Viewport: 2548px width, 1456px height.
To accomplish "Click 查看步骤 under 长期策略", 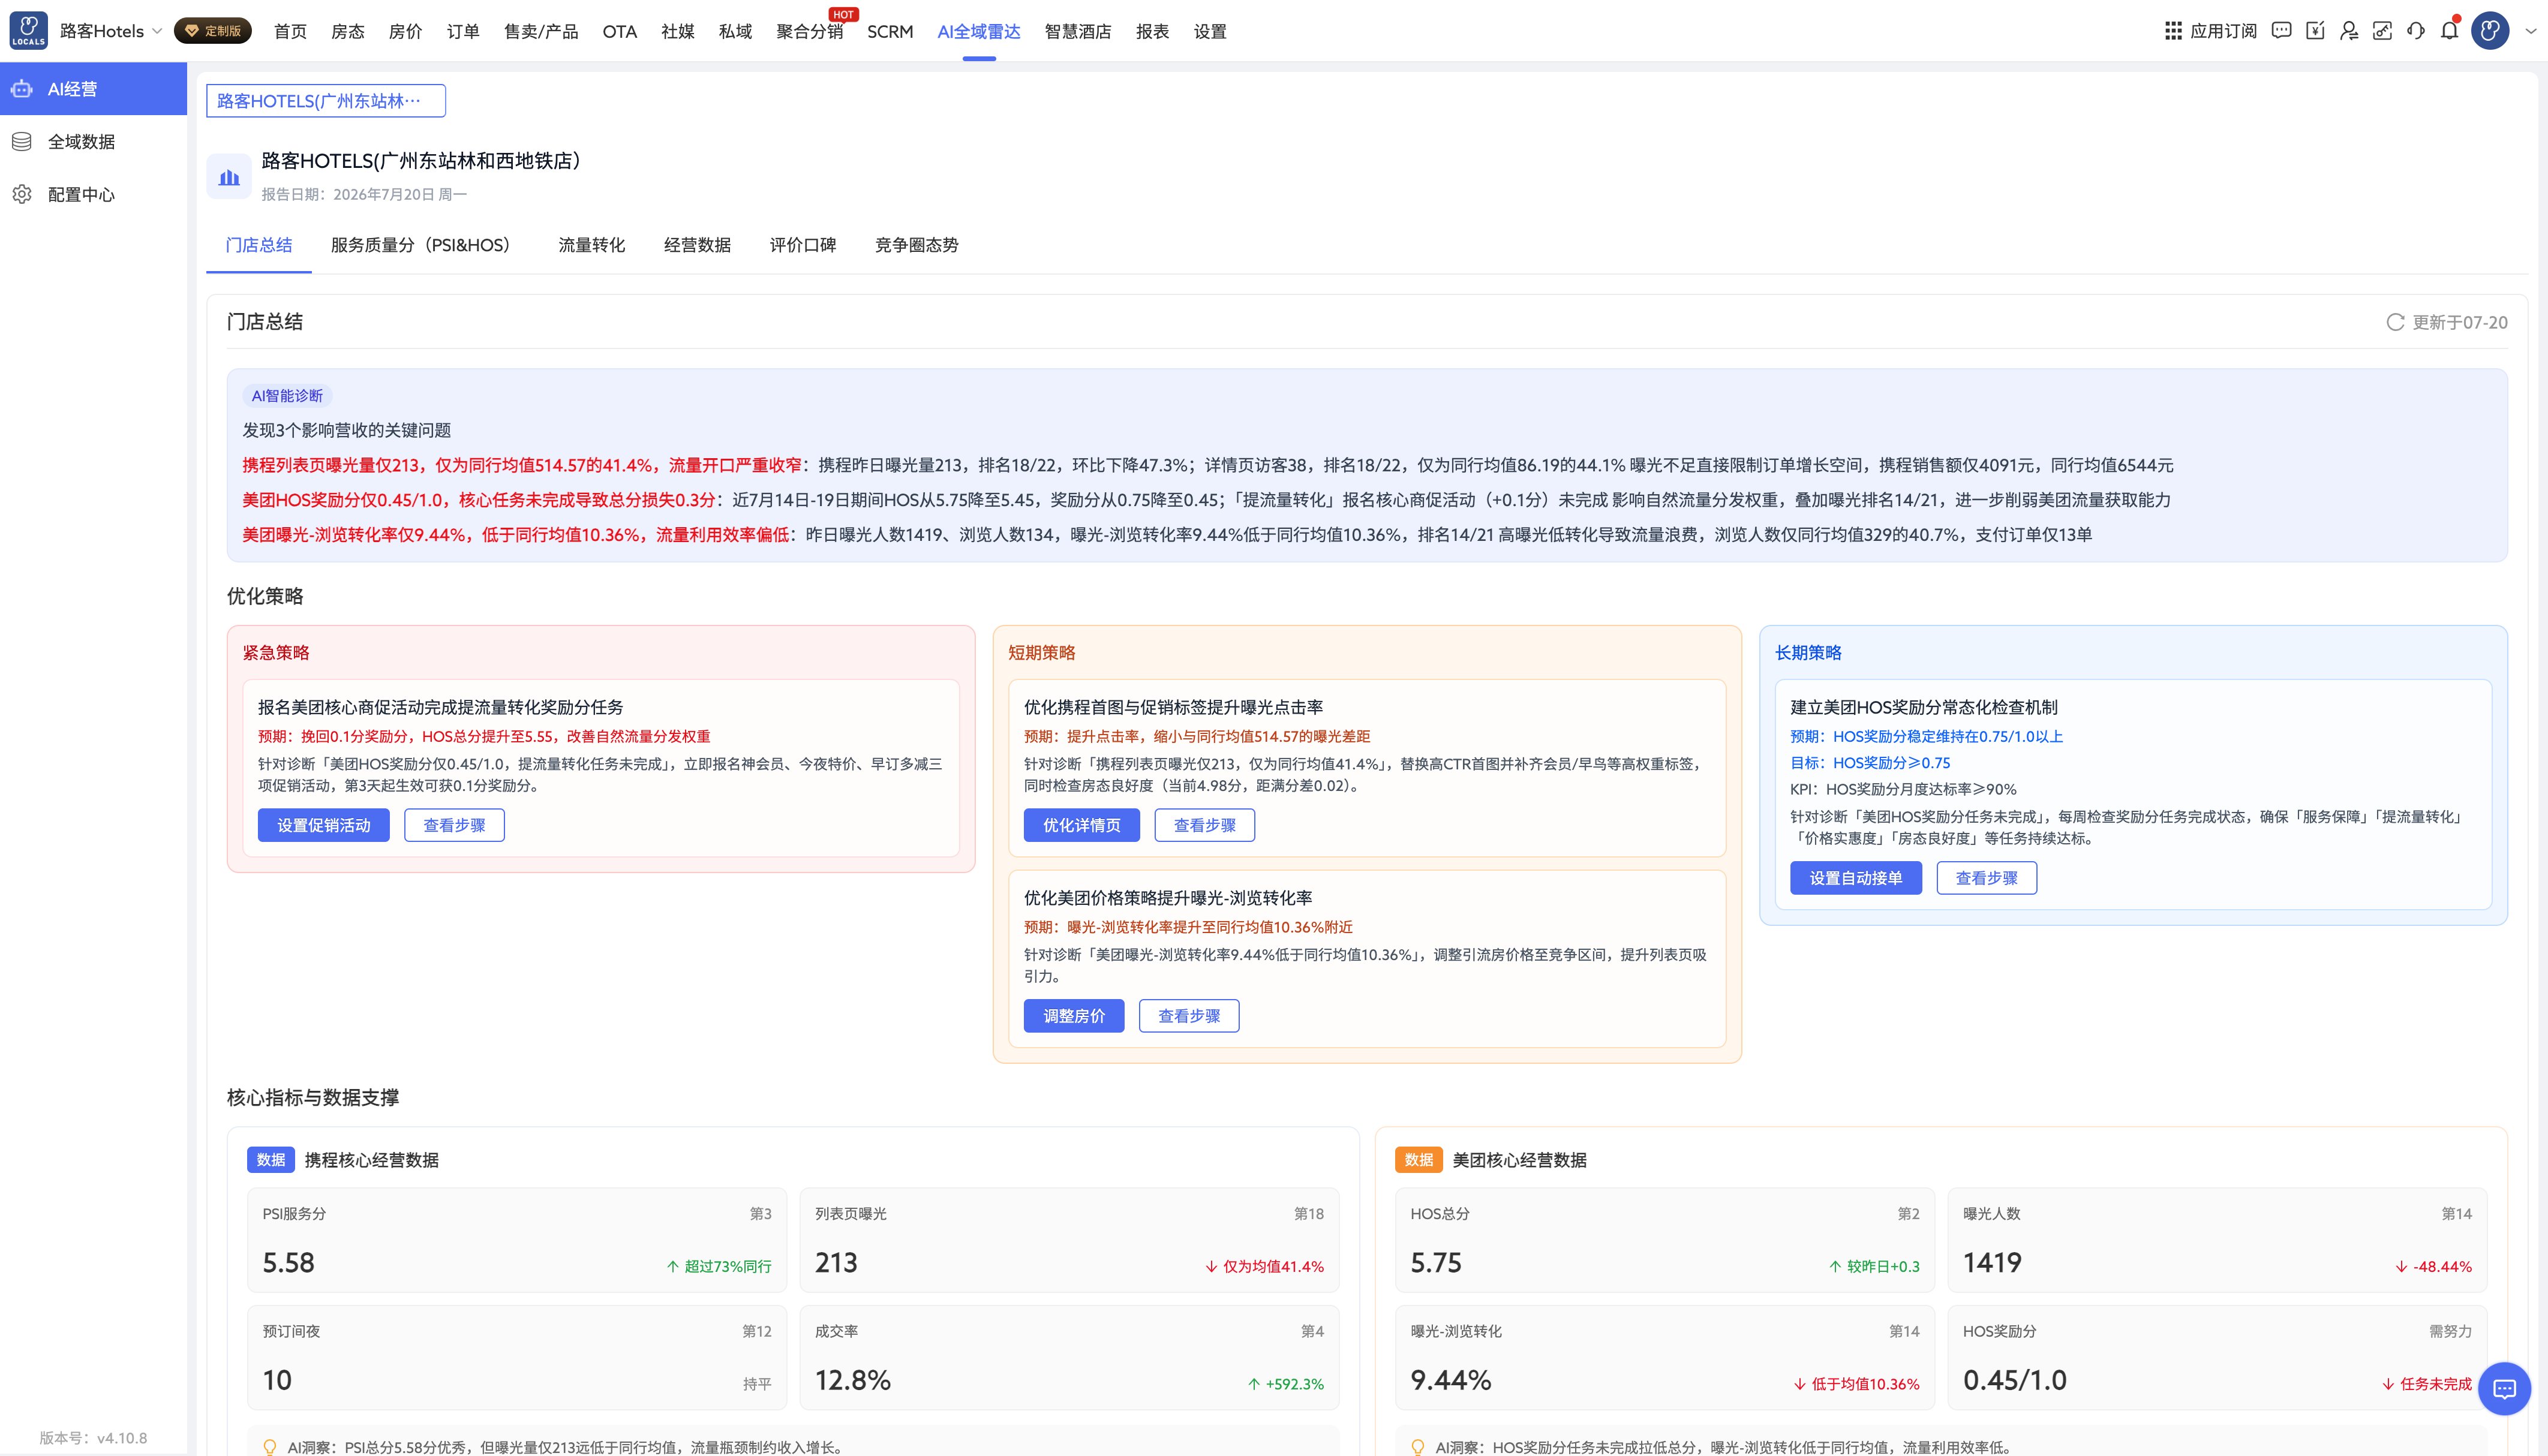I will coord(1987,878).
